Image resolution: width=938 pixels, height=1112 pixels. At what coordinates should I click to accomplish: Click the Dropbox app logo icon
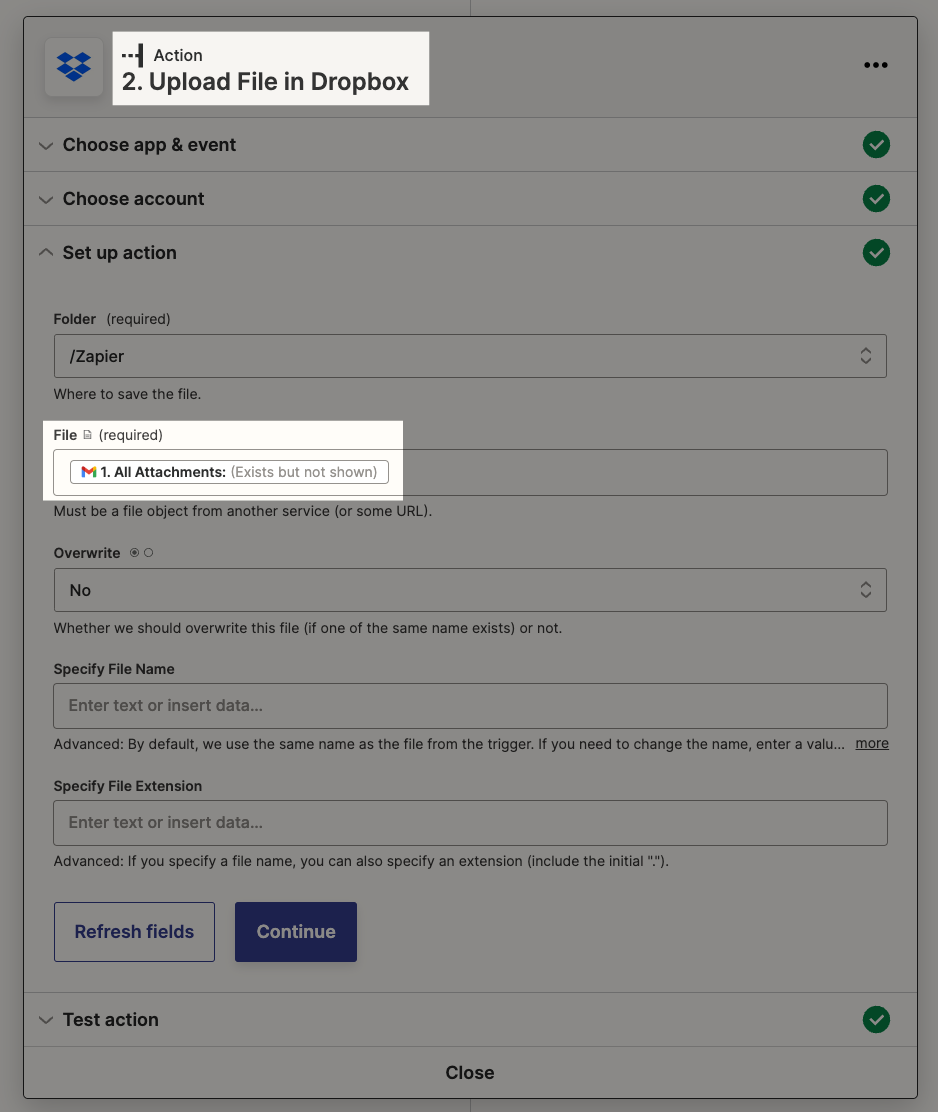(x=74, y=67)
